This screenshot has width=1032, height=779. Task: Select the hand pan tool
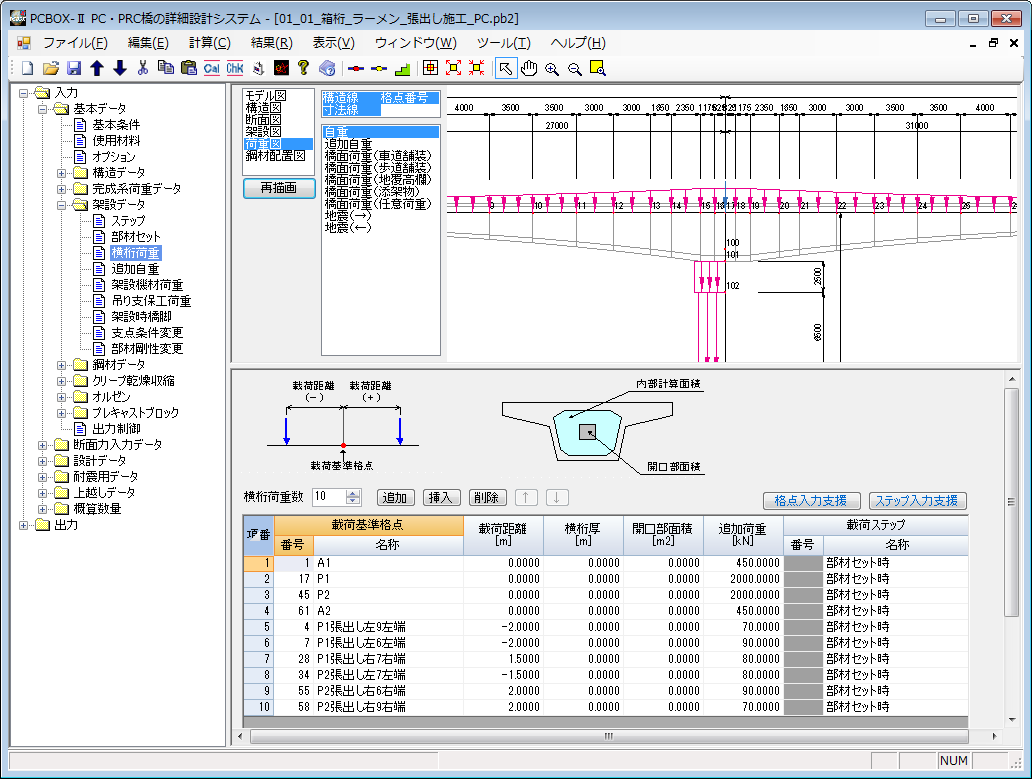[529, 68]
